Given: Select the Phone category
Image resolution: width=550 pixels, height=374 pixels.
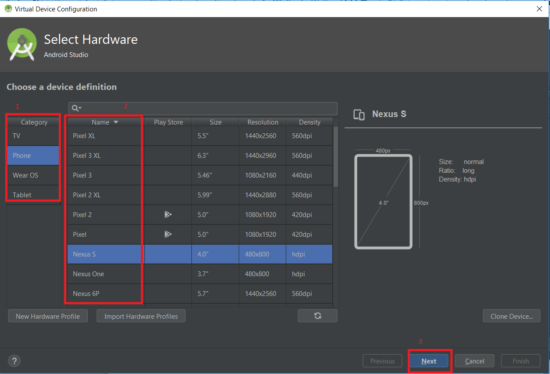Looking at the screenshot, I should (33, 155).
